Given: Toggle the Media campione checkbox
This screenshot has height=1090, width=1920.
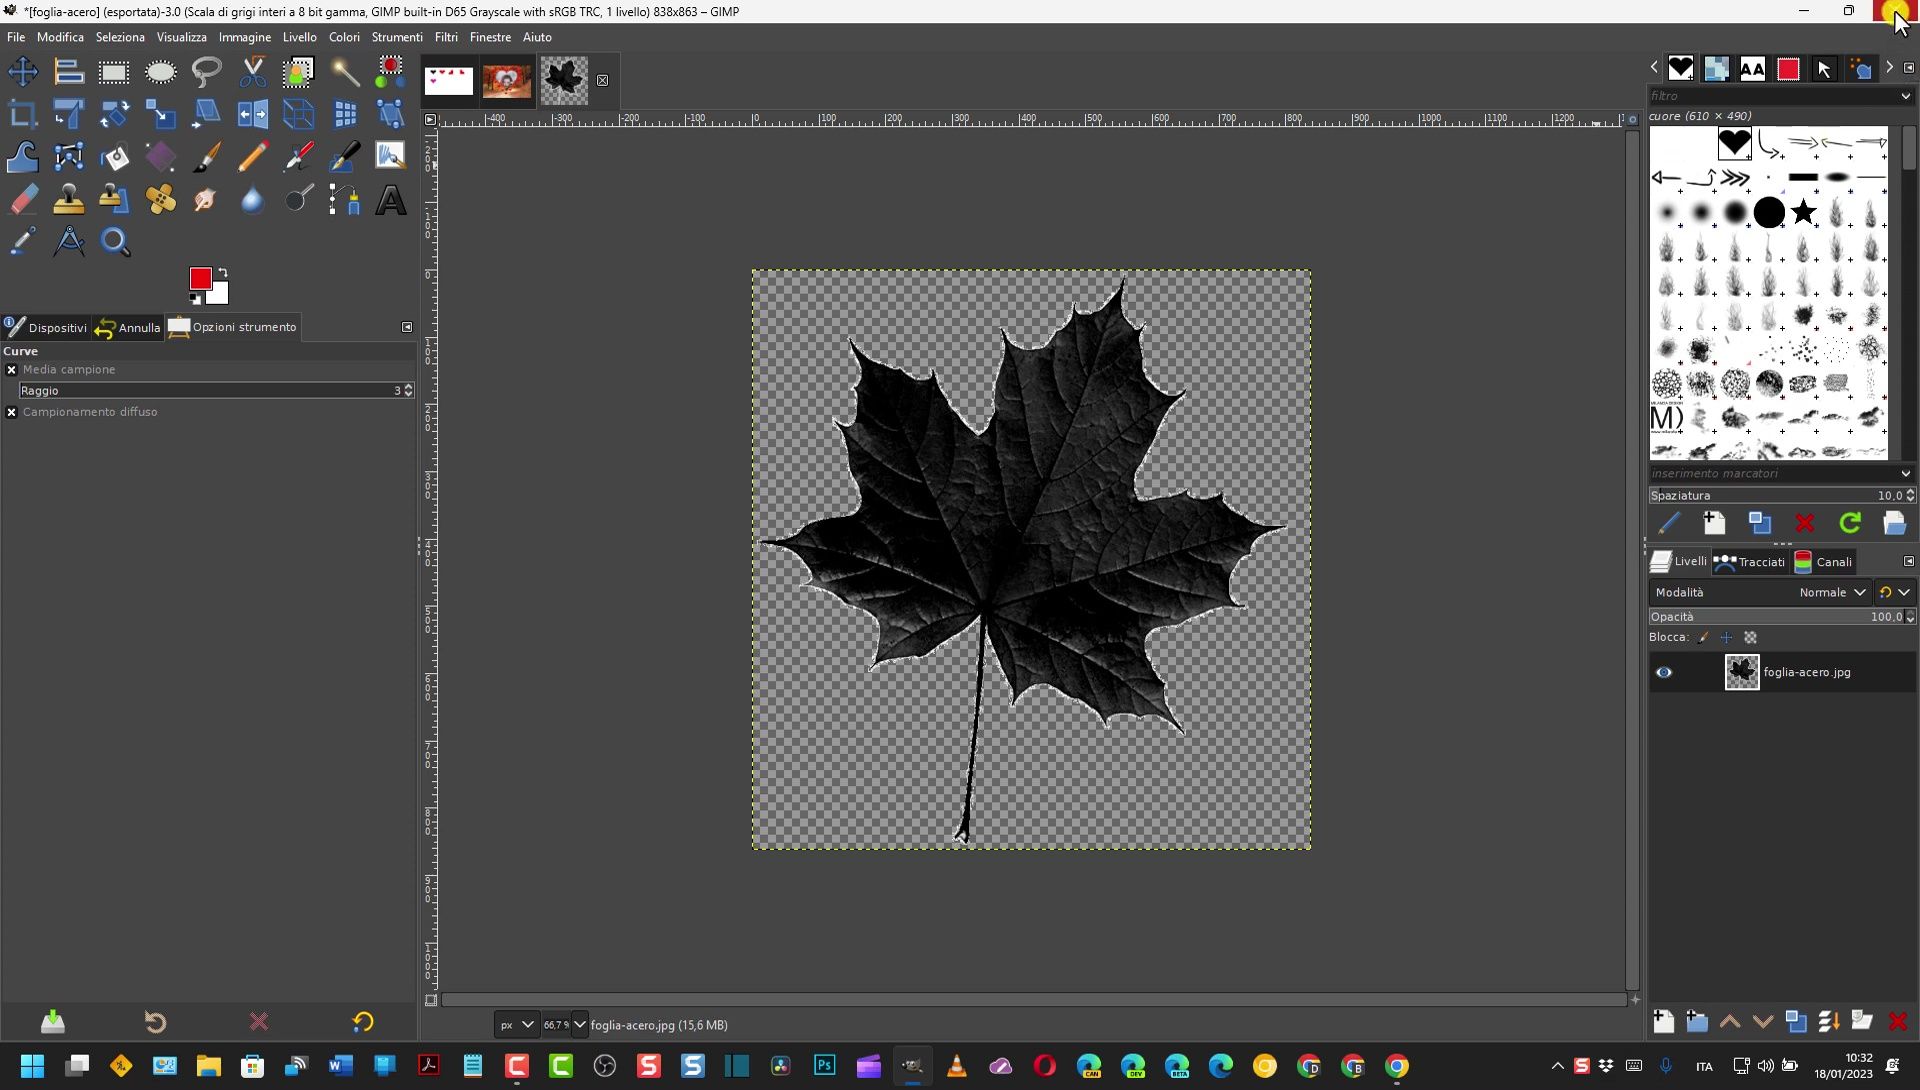Looking at the screenshot, I should 12,370.
